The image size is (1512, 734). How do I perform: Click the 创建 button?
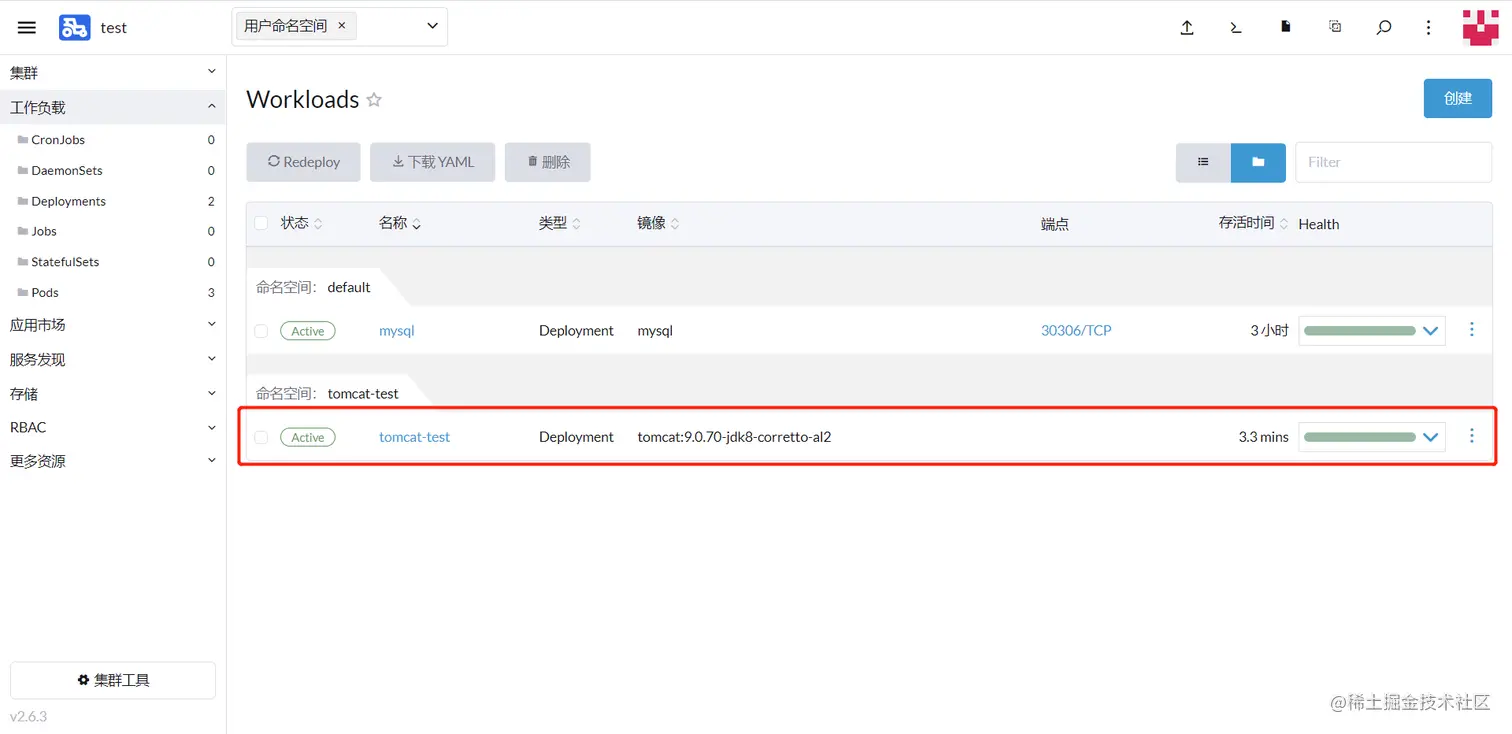[1458, 98]
